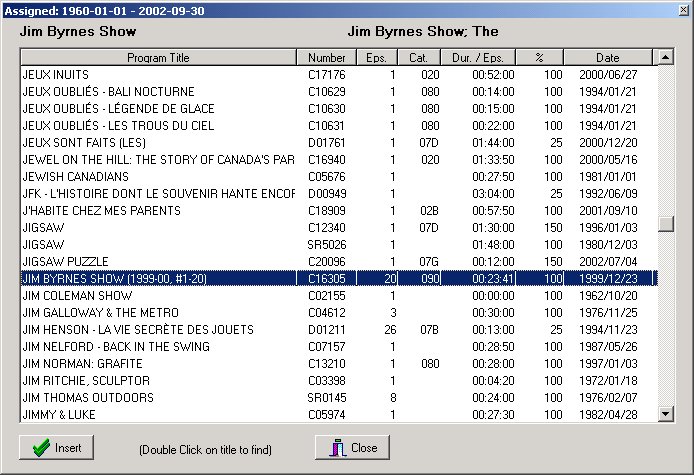
Task: Sort by Program Title column header
Action: (158, 58)
